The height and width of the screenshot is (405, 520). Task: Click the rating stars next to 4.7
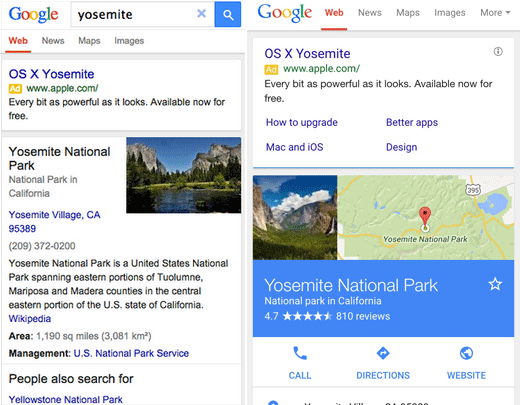click(x=307, y=316)
